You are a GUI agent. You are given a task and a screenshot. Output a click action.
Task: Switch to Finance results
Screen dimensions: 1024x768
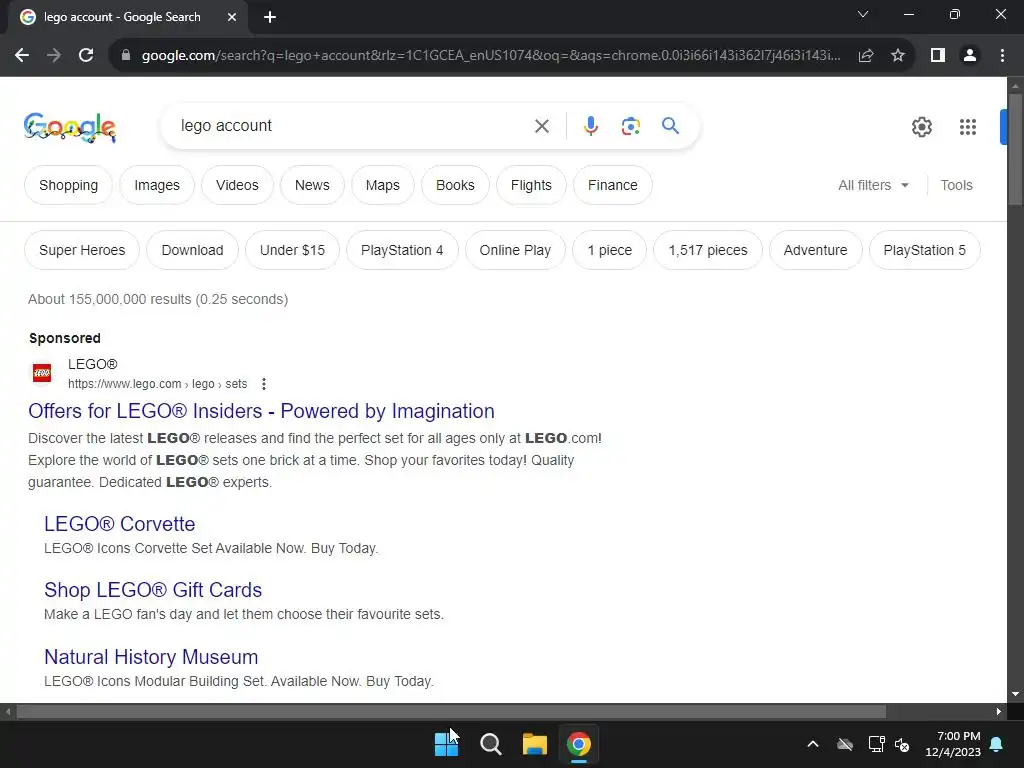(613, 185)
